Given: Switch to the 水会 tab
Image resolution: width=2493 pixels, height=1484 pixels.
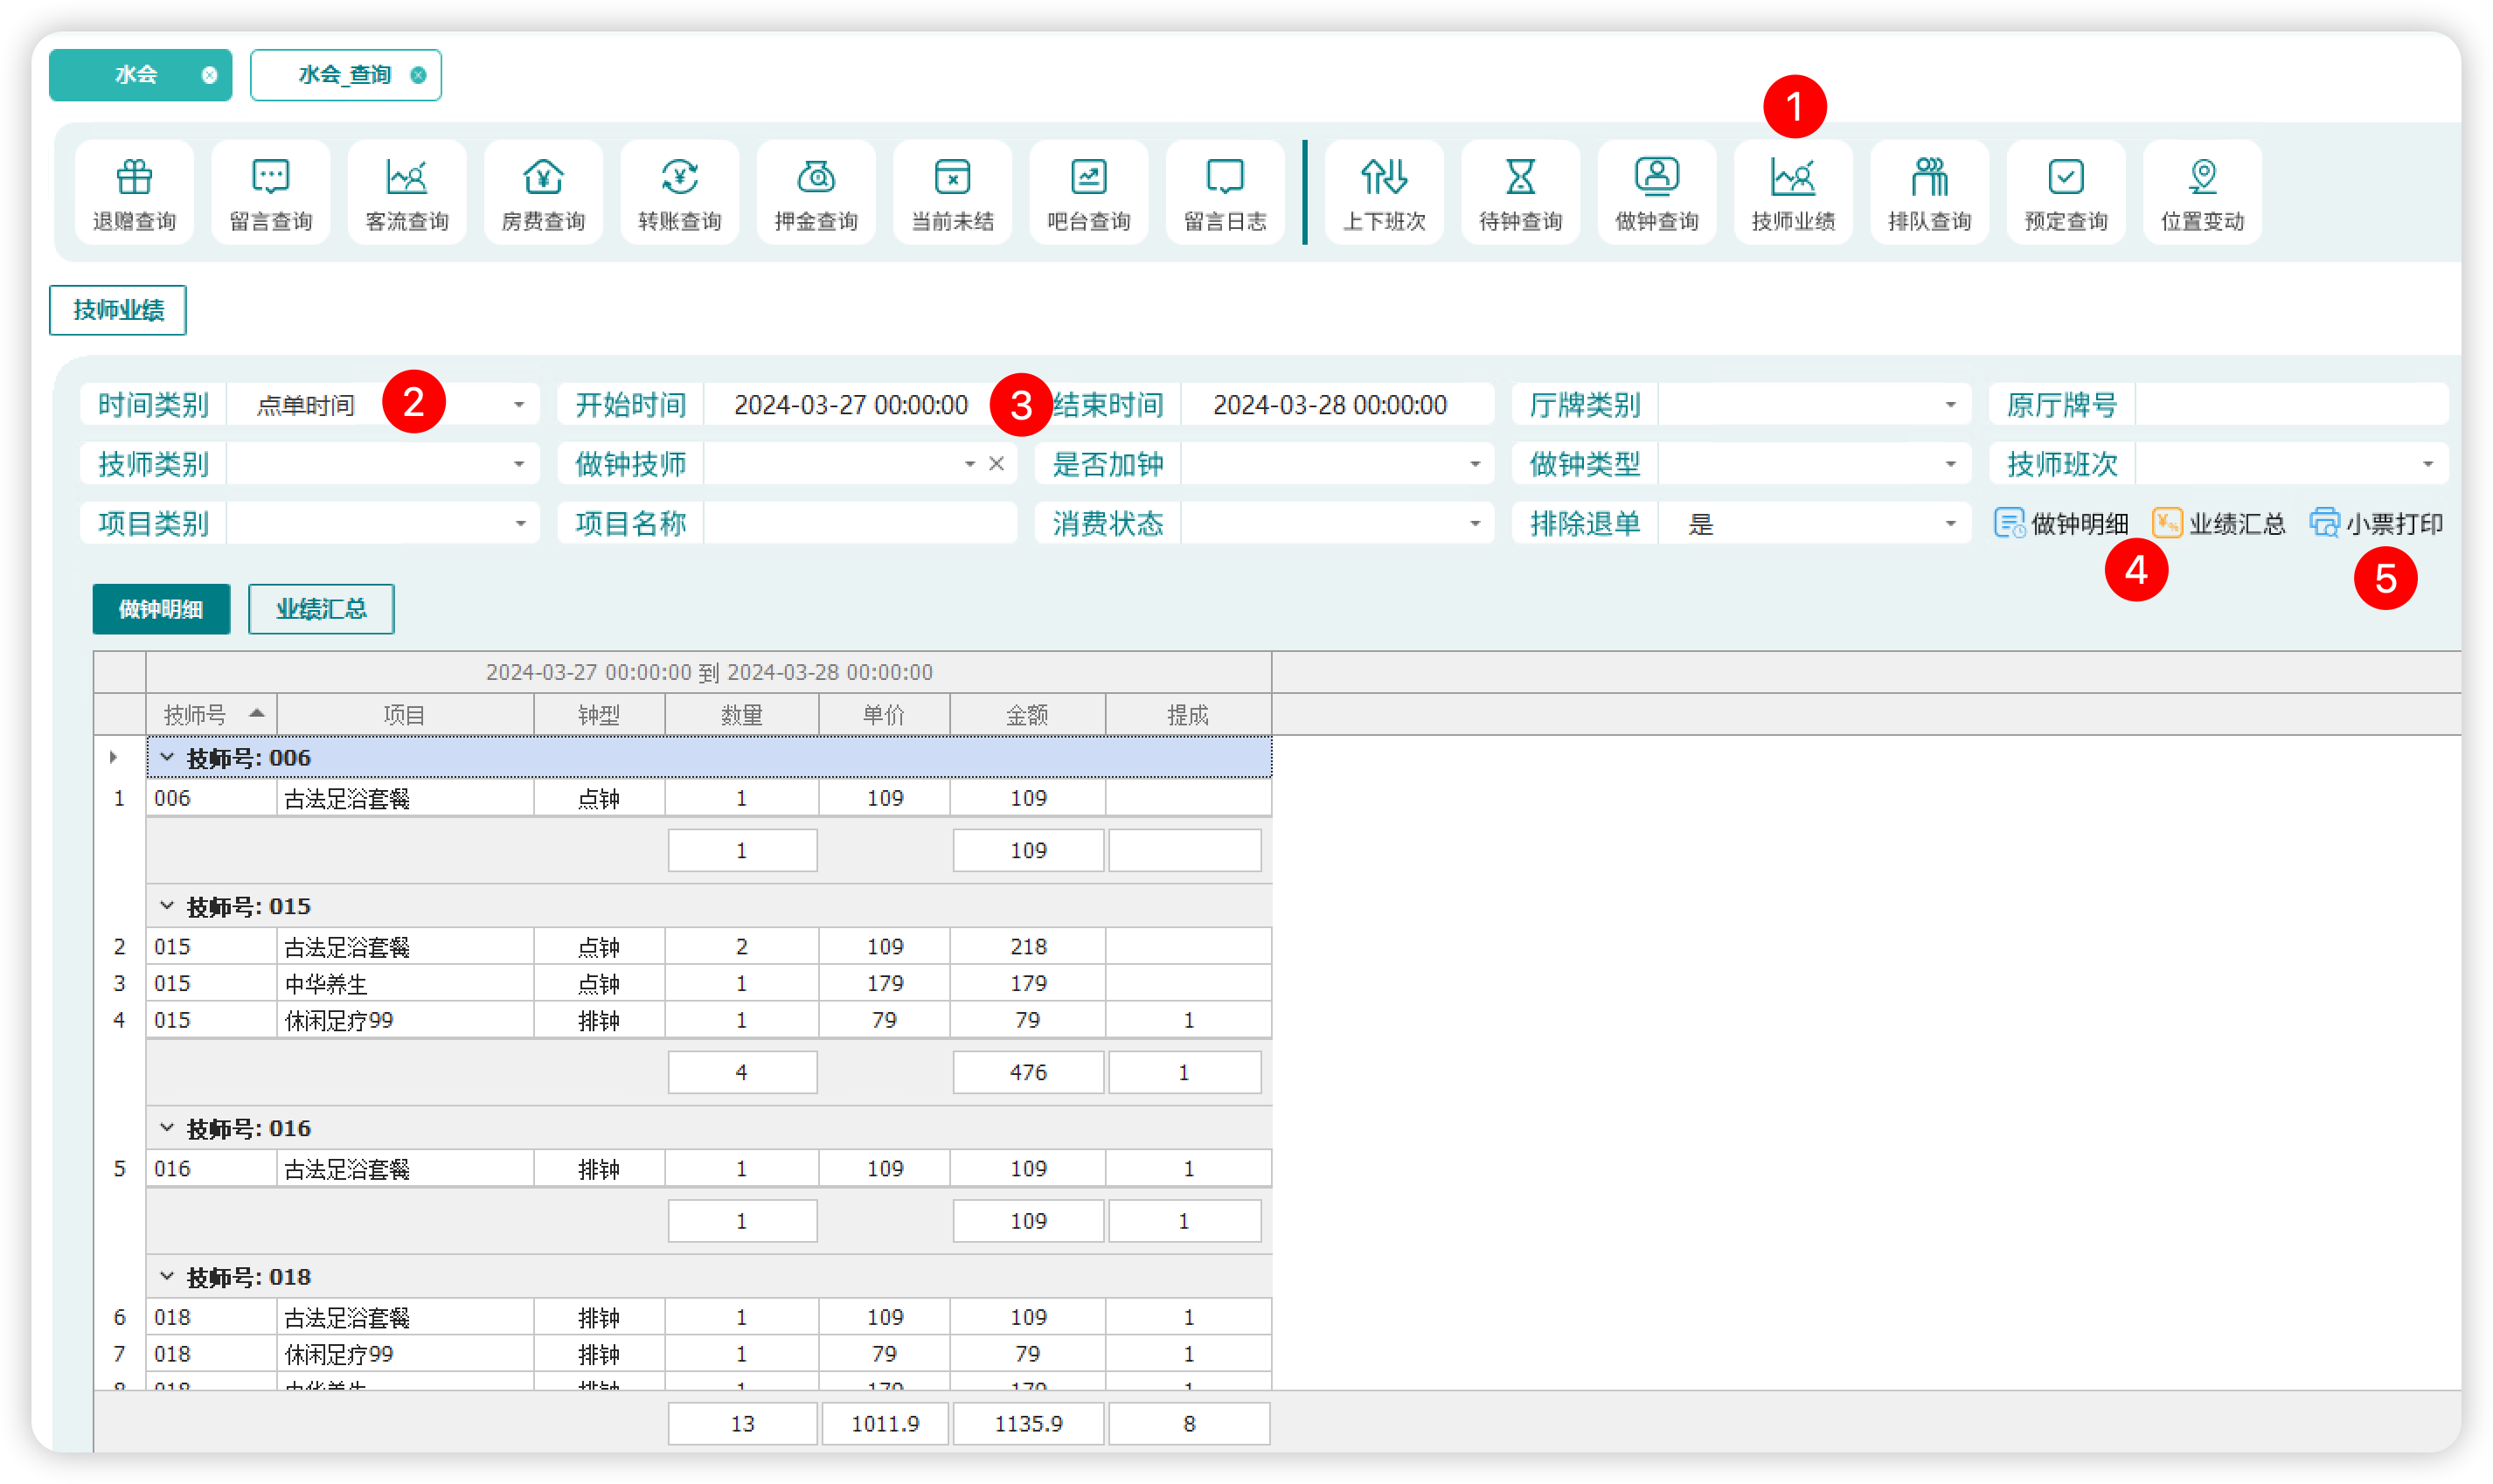Looking at the screenshot, I should tap(137, 75).
